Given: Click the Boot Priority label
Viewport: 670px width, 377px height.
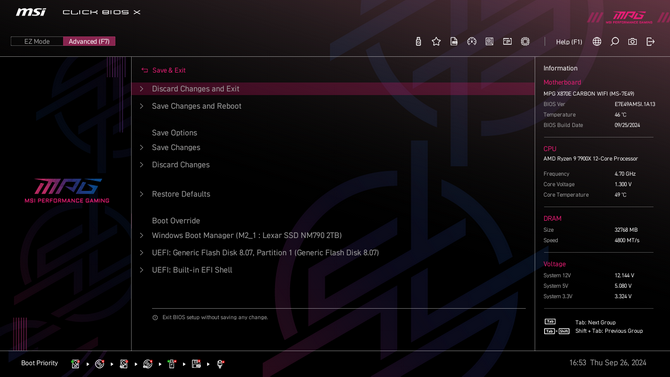Looking at the screenshot, I should (x=39, y=363).
